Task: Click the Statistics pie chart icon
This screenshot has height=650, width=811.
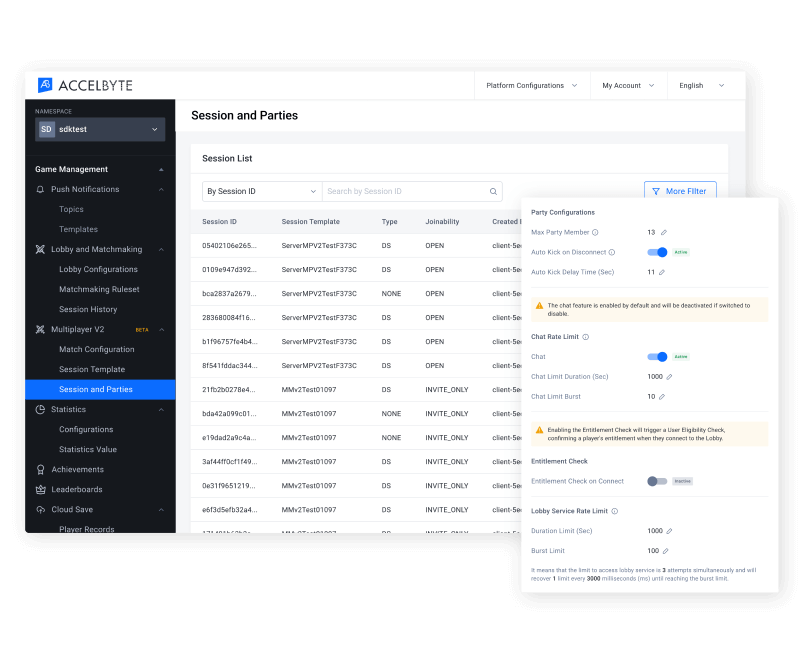Action: tap(40, 410)
